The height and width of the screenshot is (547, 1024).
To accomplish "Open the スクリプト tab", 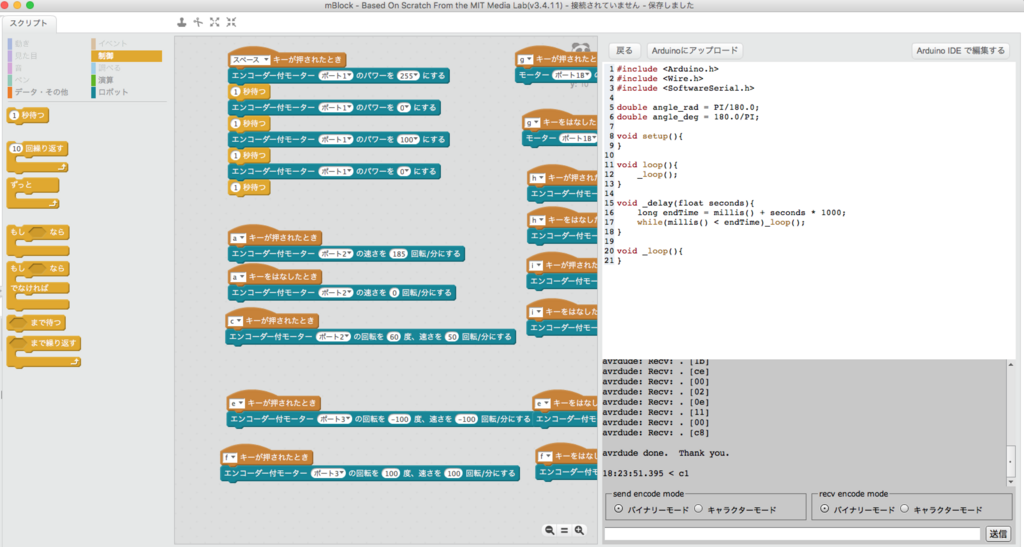I will click(x=29, y=23).
